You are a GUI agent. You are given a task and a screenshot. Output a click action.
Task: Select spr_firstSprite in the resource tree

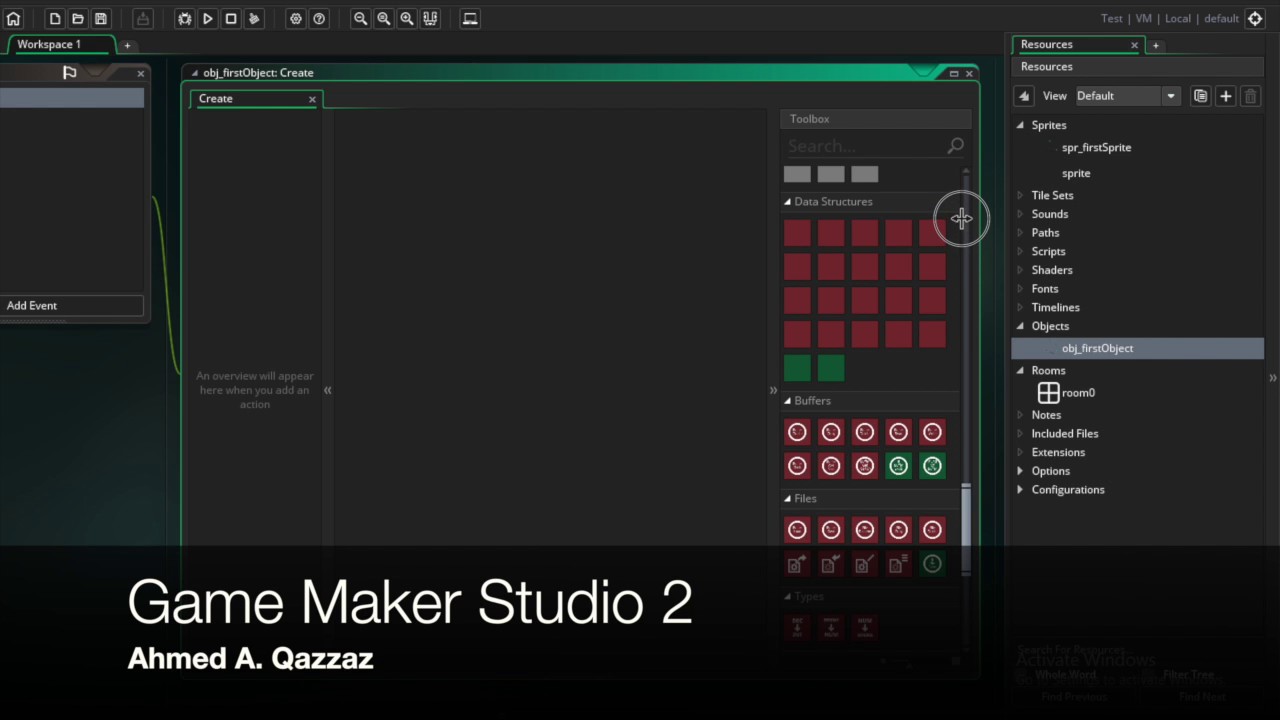coord(1096,148)
